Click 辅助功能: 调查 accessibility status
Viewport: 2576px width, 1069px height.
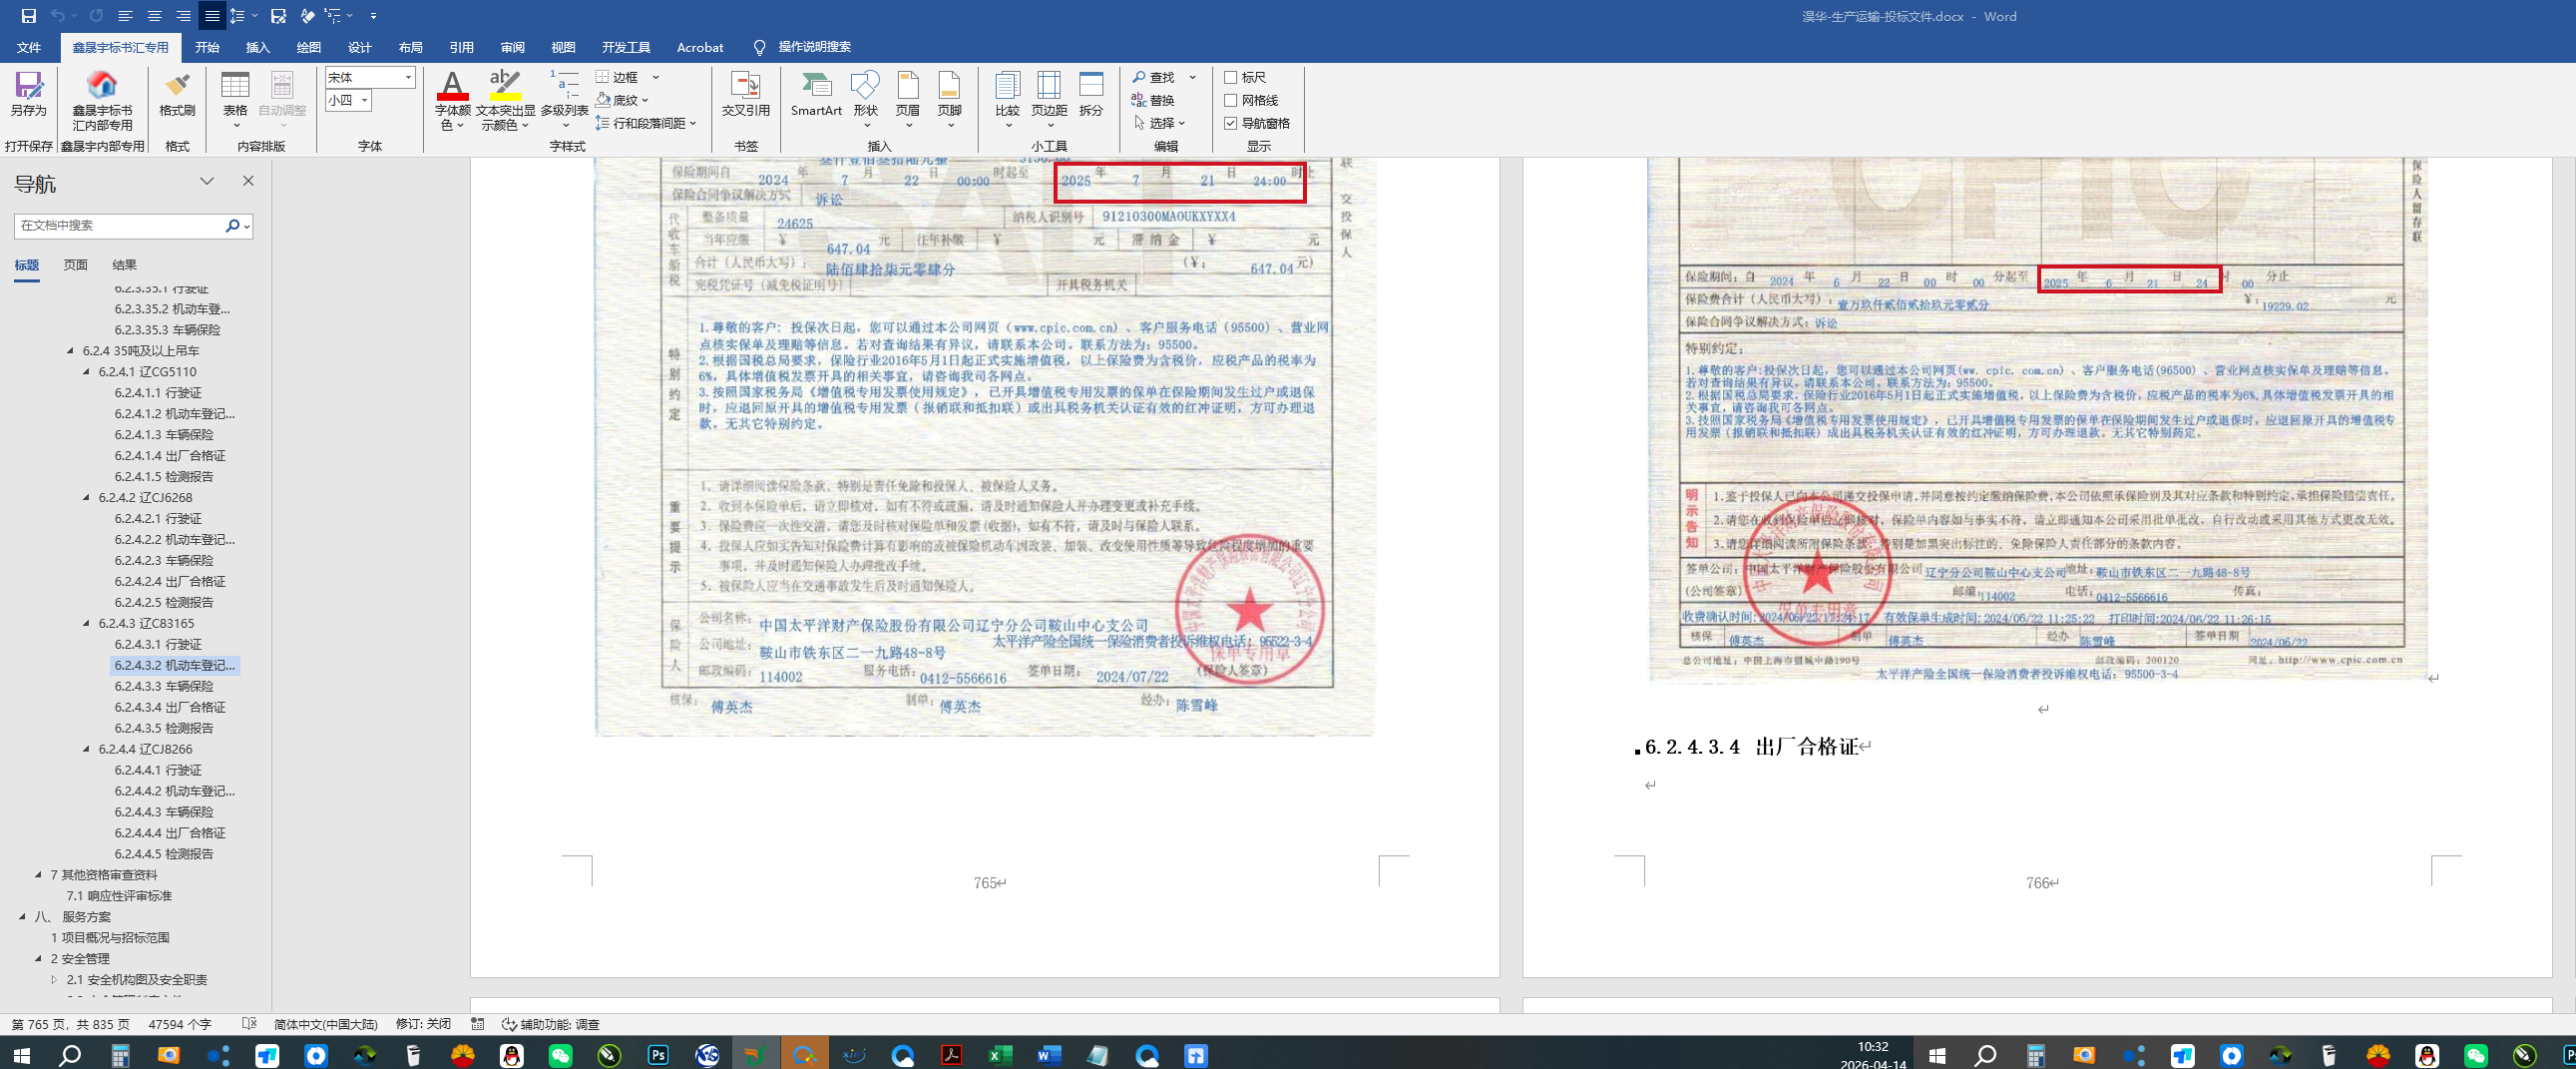[551, 1025]
